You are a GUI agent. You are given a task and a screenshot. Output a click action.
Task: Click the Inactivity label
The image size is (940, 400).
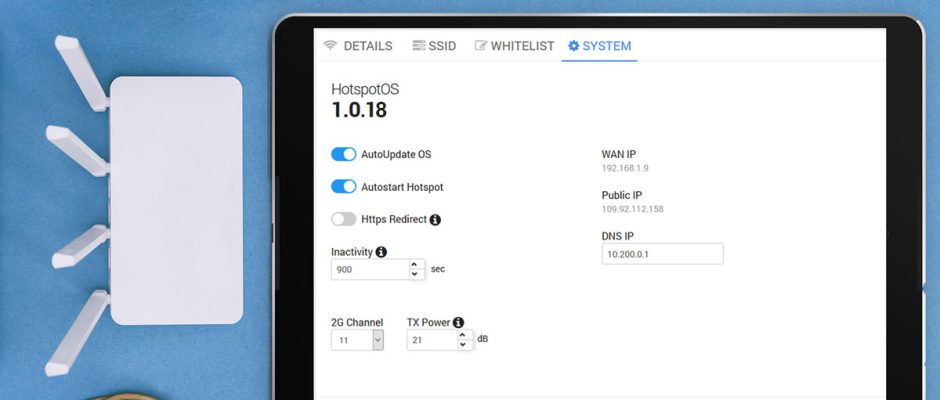coord(352,252)
